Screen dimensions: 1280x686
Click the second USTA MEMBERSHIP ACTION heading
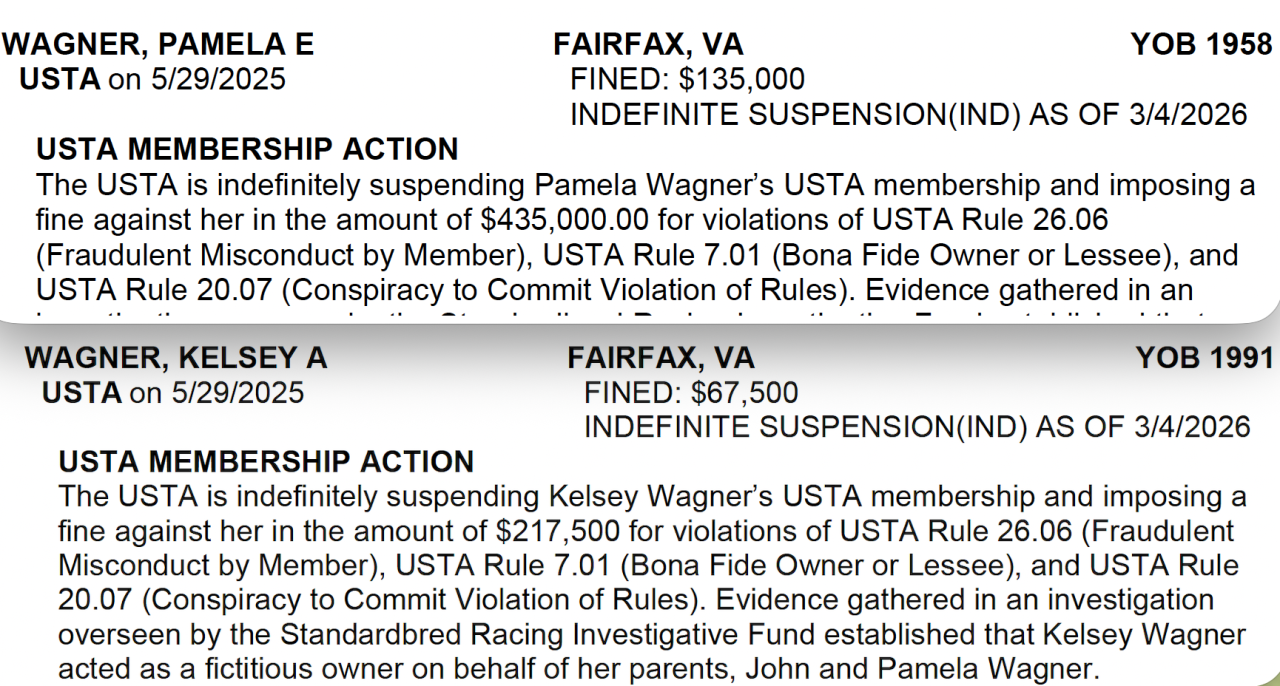[x=266, y=462]
